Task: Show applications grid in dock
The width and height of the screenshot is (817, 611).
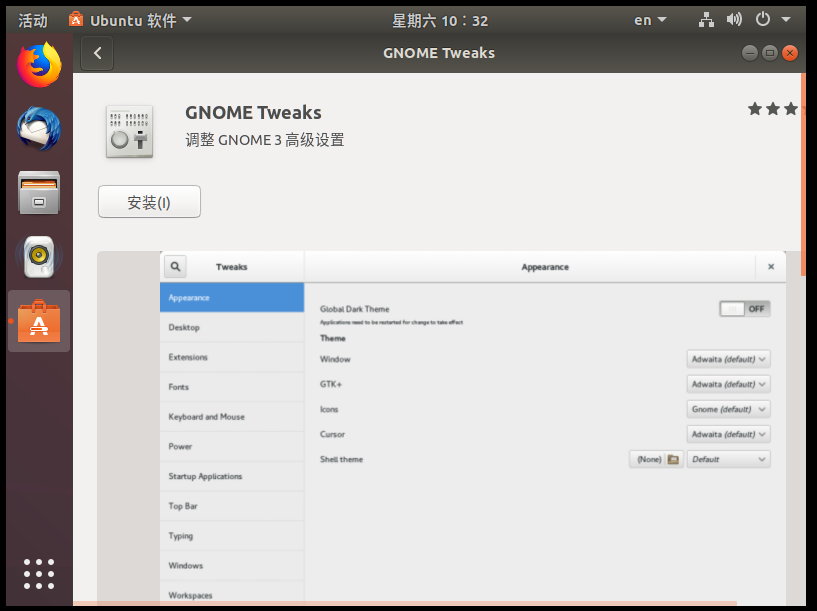Action: [39, 573]
